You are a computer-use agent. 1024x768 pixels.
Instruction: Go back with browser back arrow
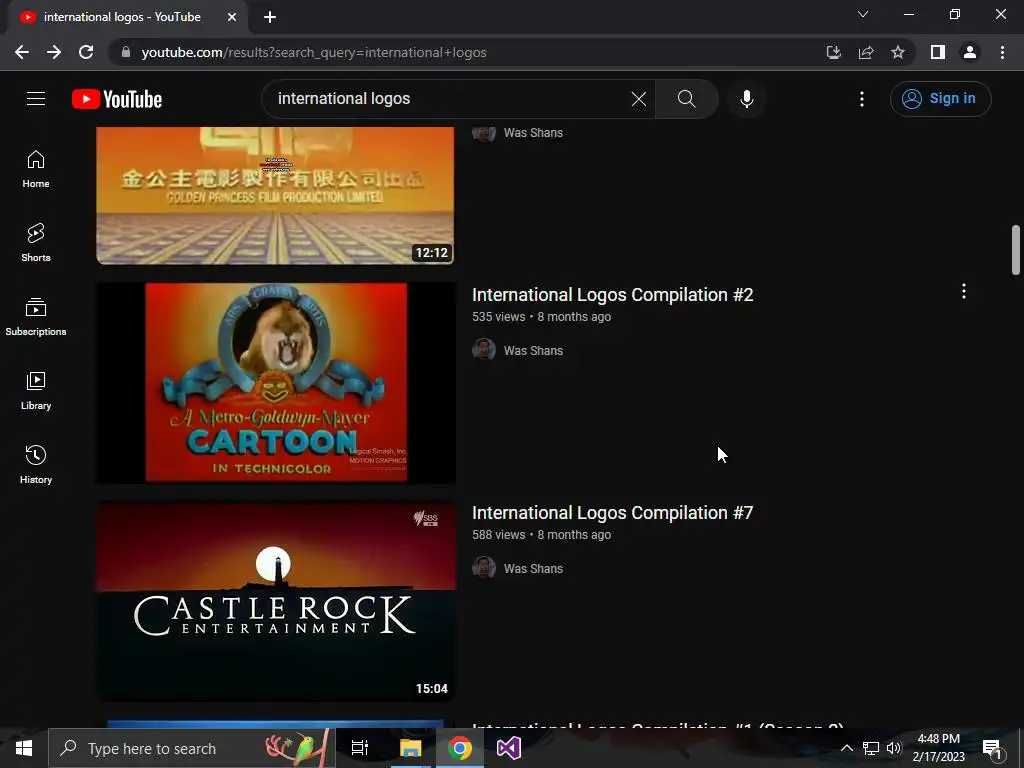(22, 52)
